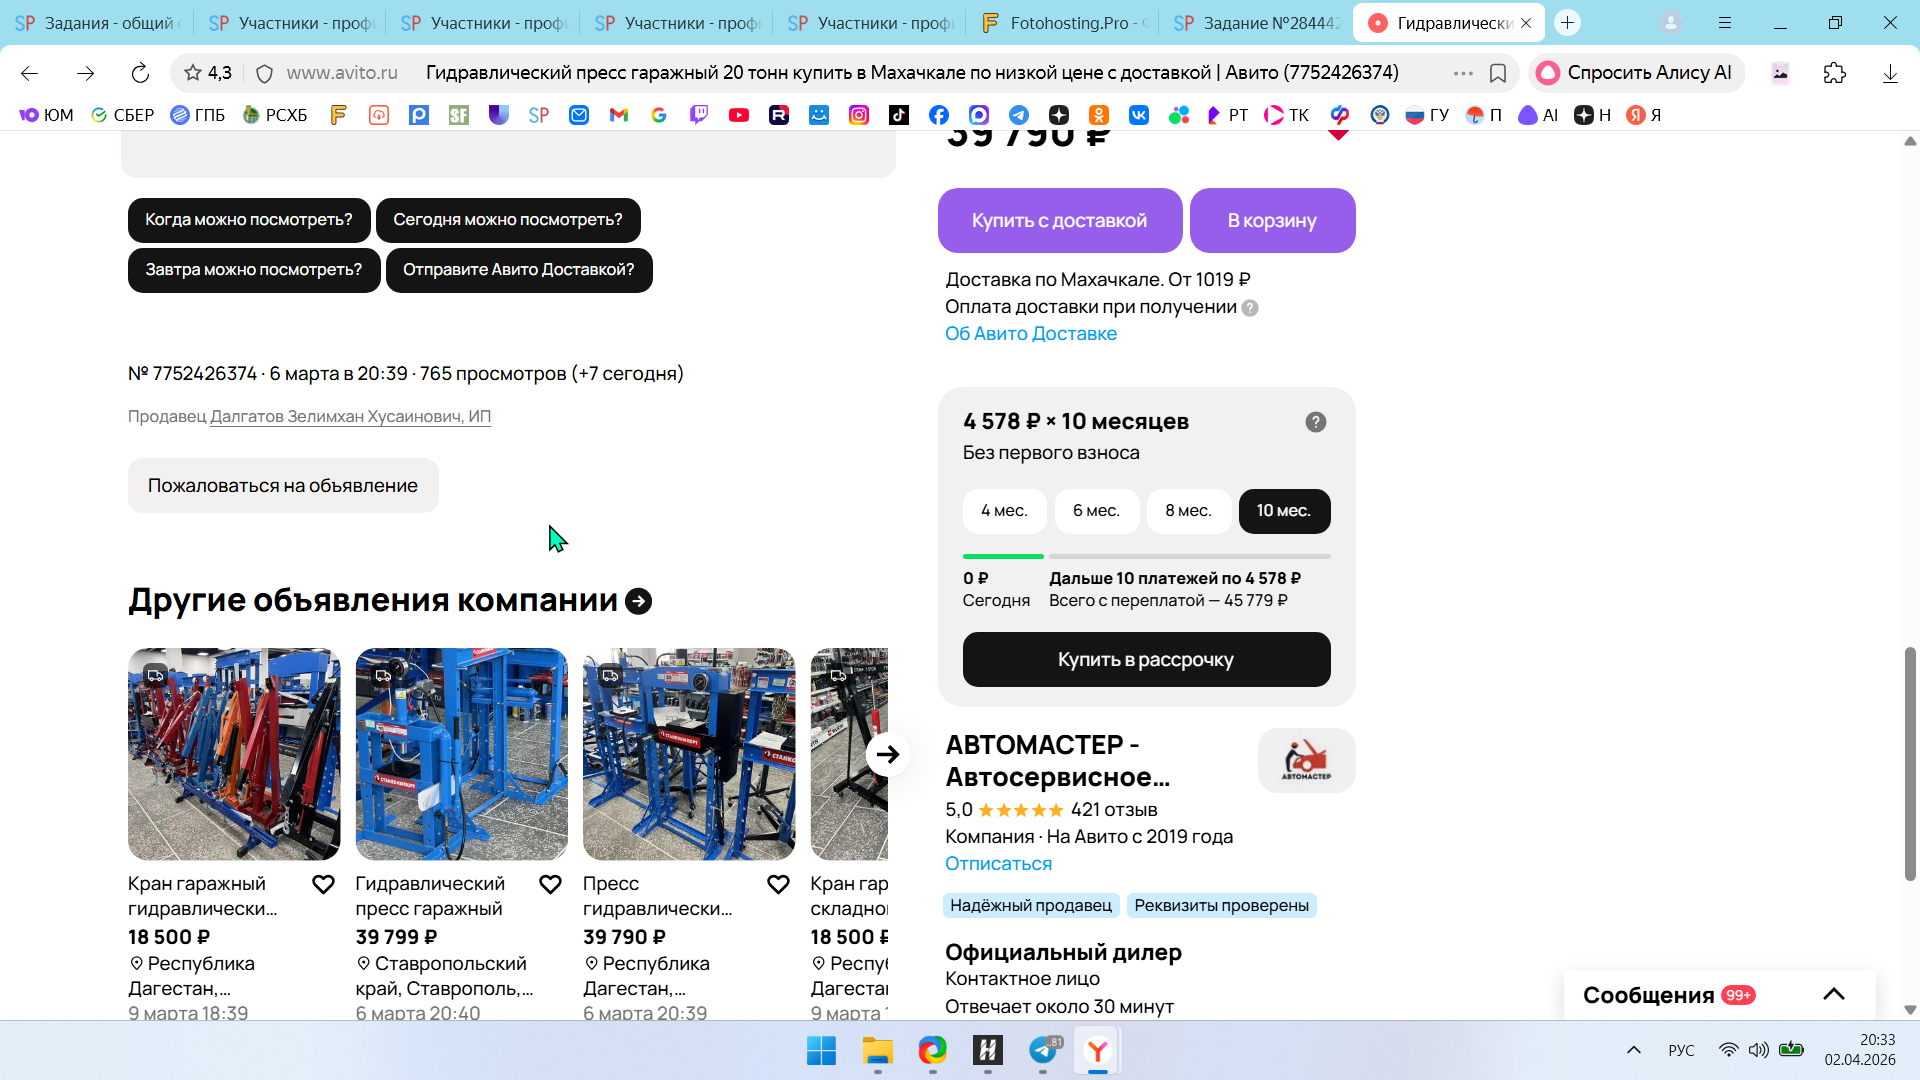Image resolution: width=1920 pixels, height=1080 pixels.
Task: Favorite the Гидравлический пресс гаражный 39 799 listing
Action: click(x=550, y=885)
